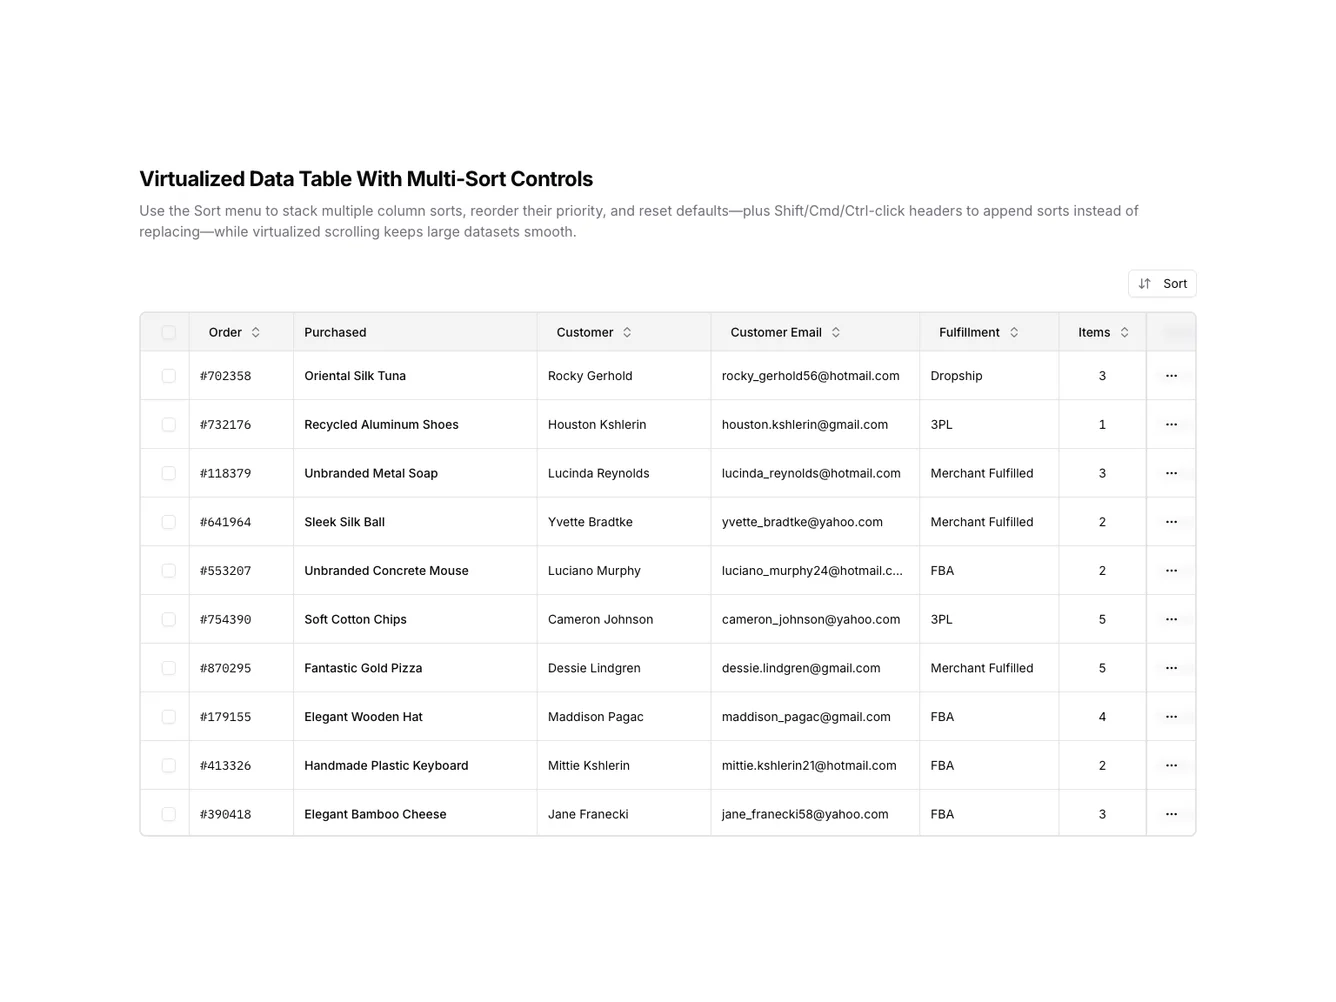Click the ellipsis on the Recycled Aluminum Shoes row
The height and width of the screenshot is (1002, 1336).
tap(1170, 424)
